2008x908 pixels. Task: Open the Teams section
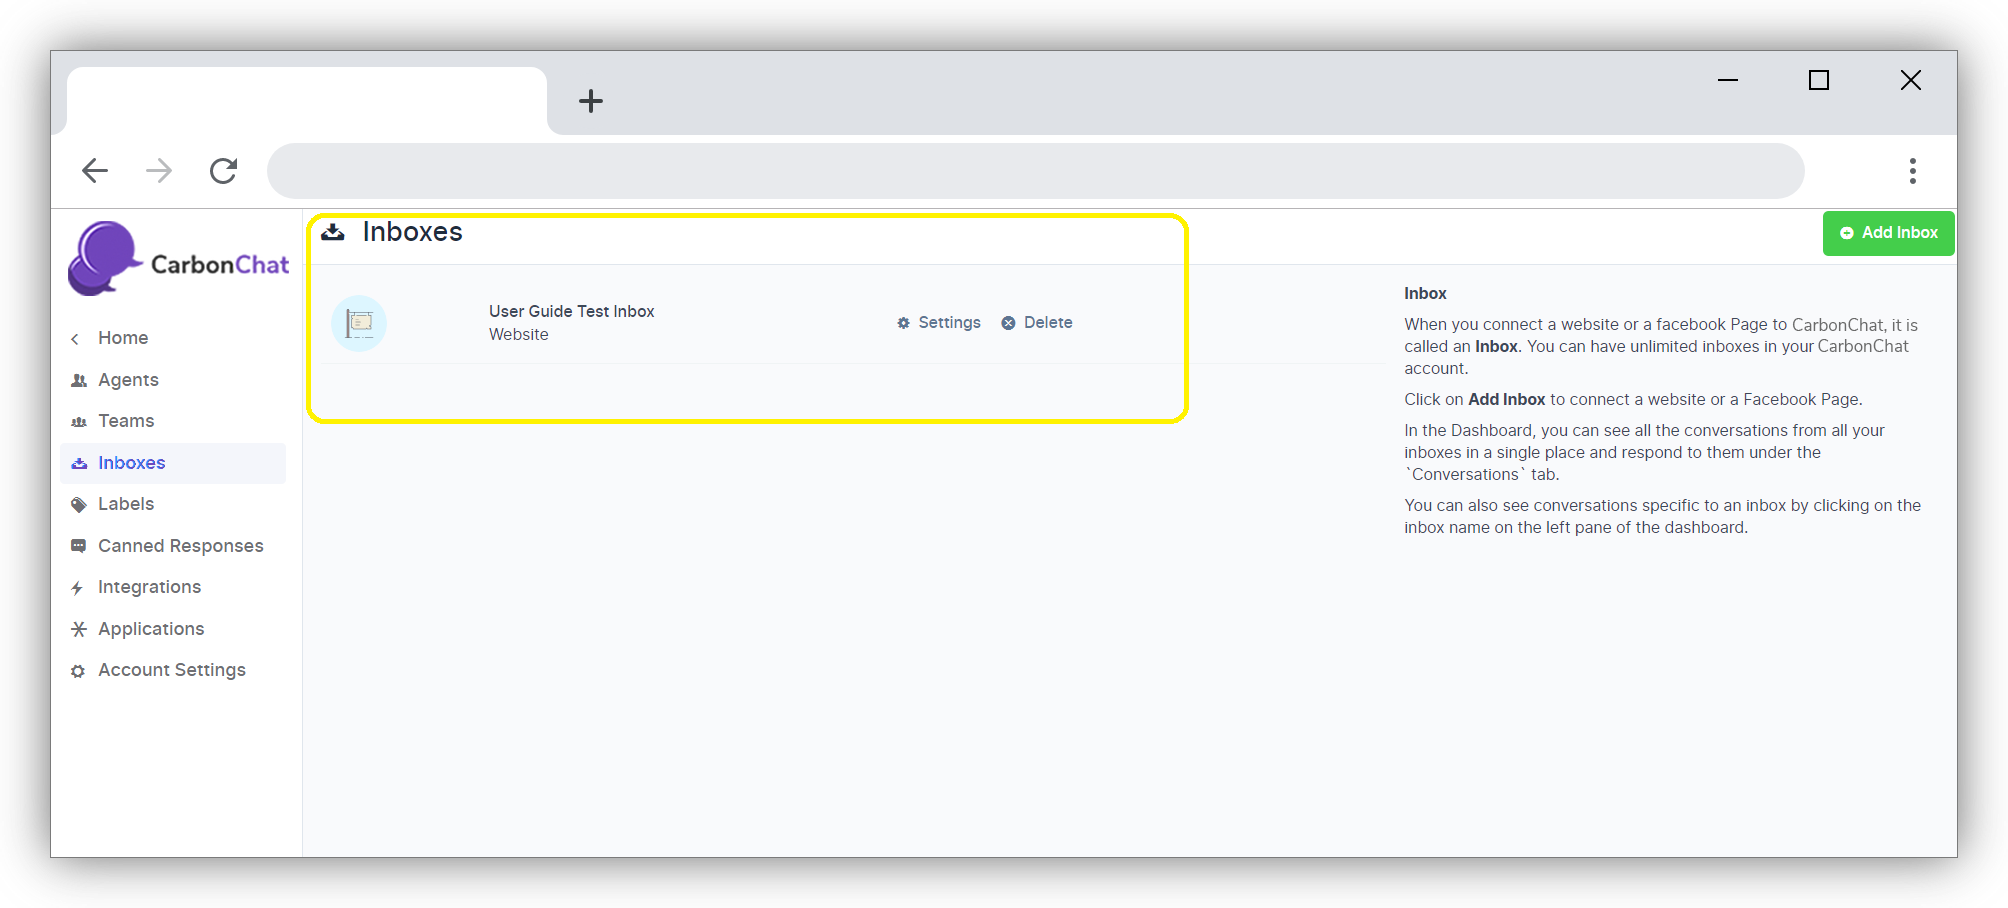point(126,421)
